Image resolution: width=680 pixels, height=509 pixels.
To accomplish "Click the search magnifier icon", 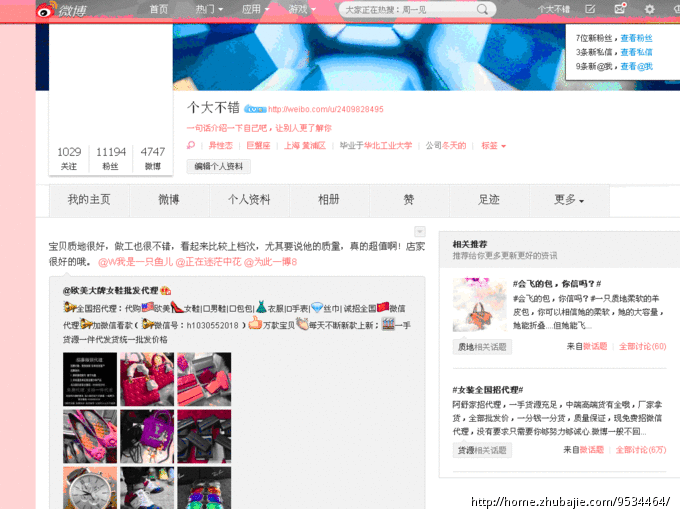I will pyautogui.click(x=482, y=10).
